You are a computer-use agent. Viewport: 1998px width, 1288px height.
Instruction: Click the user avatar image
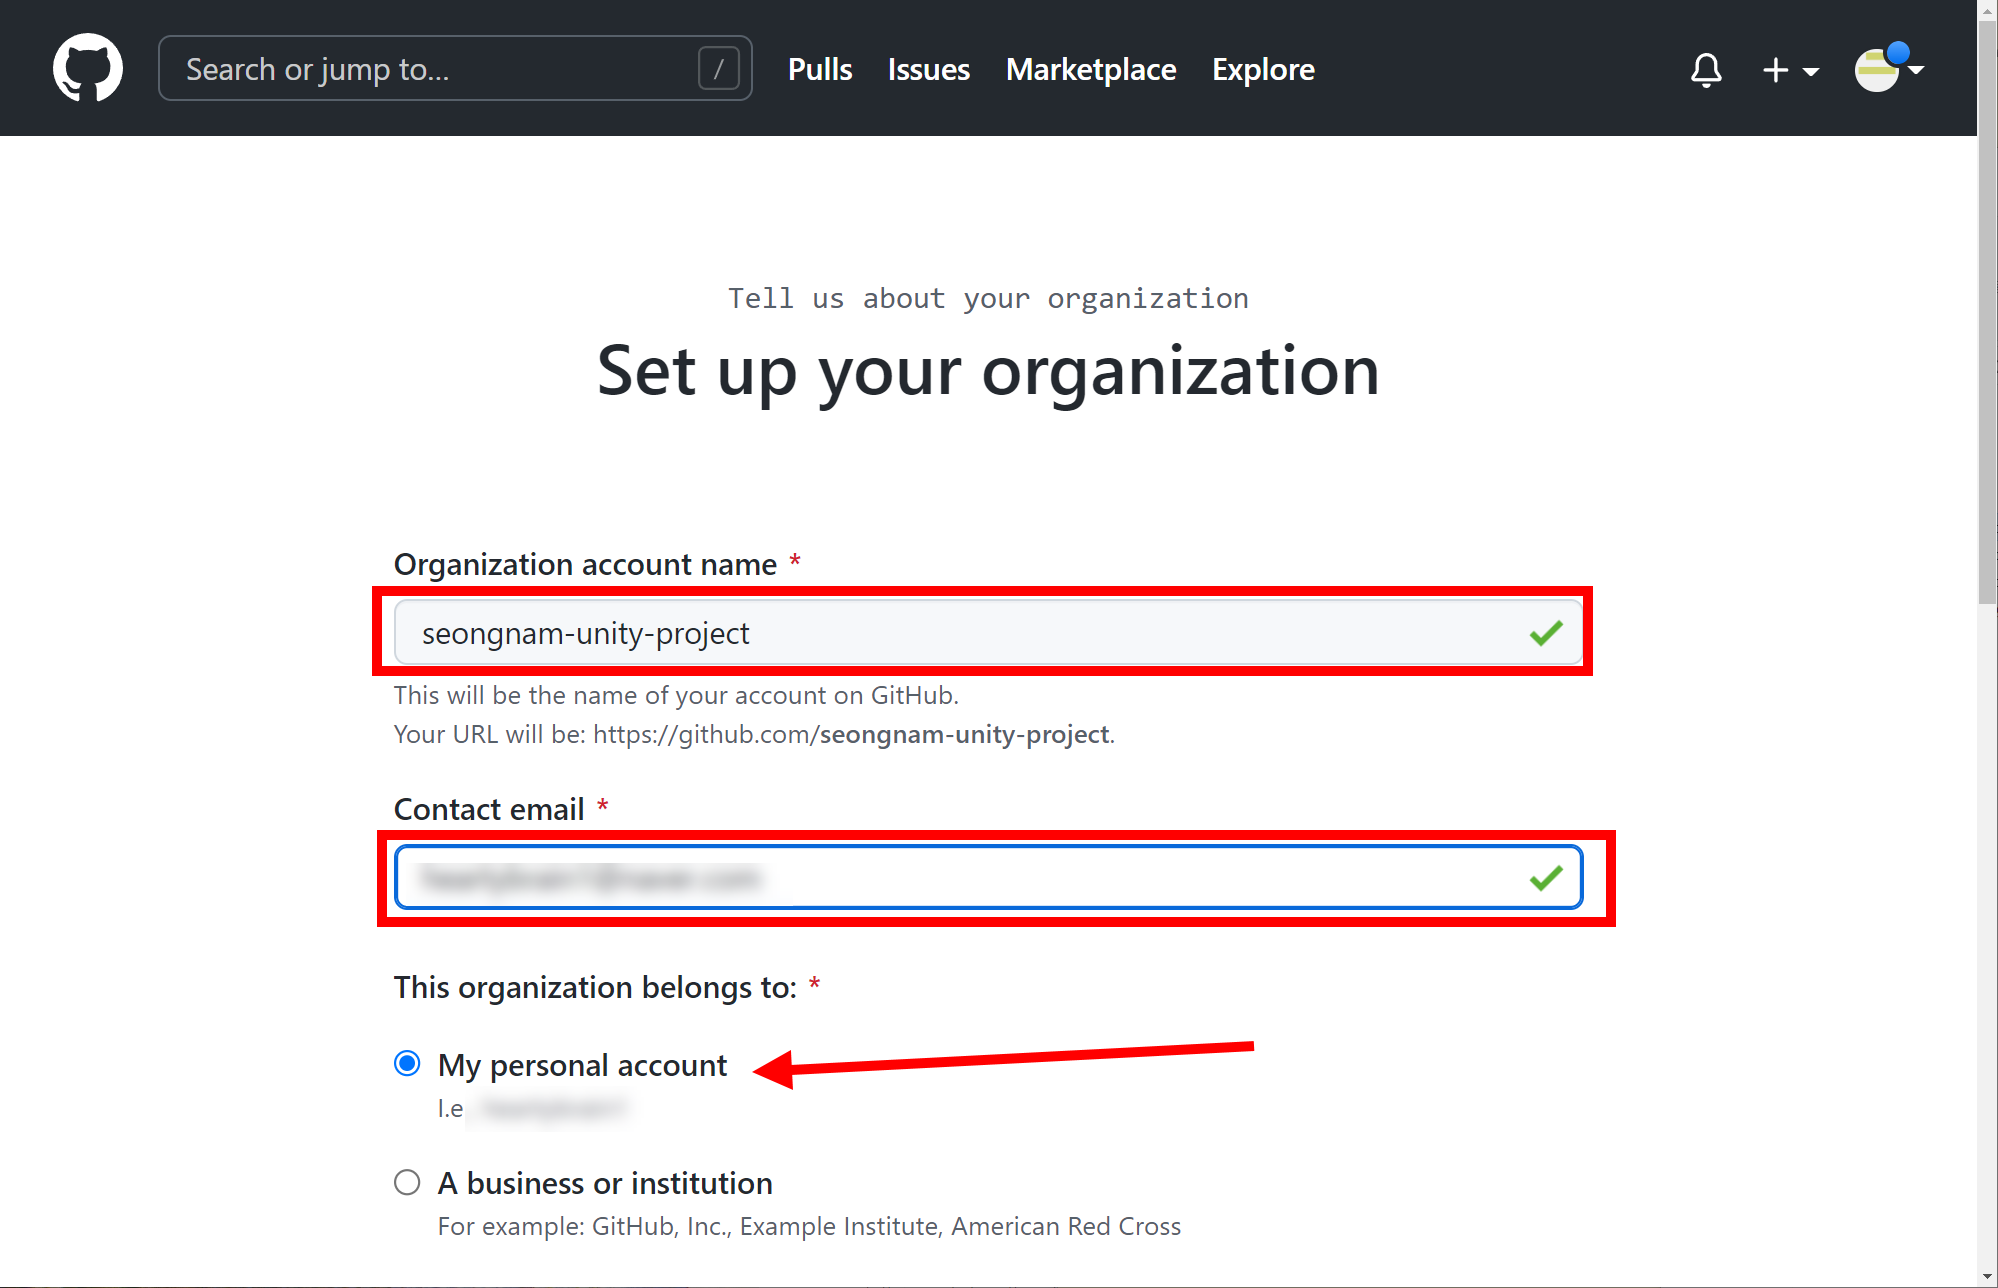point(1876,72)
